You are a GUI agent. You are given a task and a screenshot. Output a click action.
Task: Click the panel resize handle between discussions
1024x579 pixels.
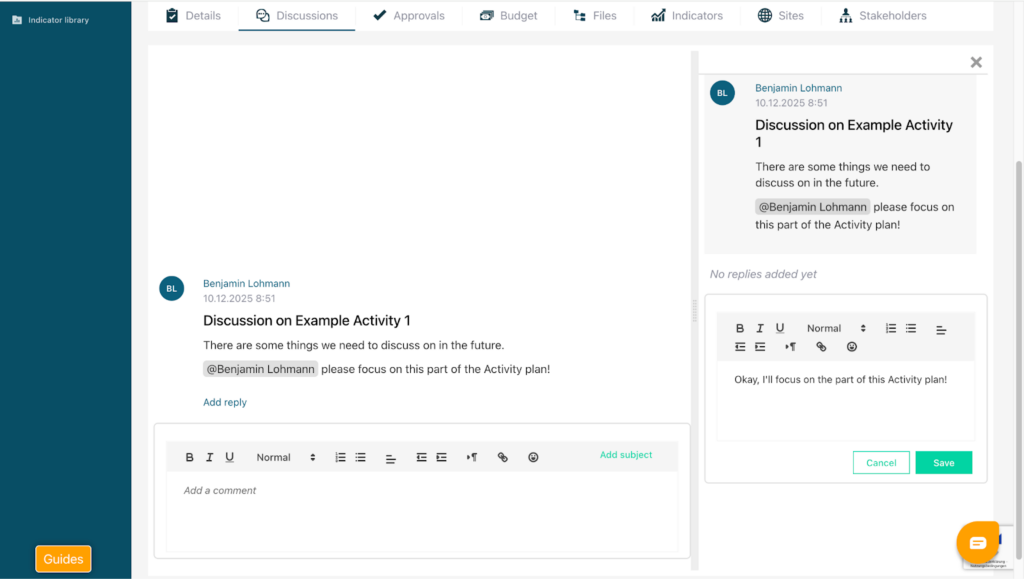pyautogui.click(x=694, y=310)
